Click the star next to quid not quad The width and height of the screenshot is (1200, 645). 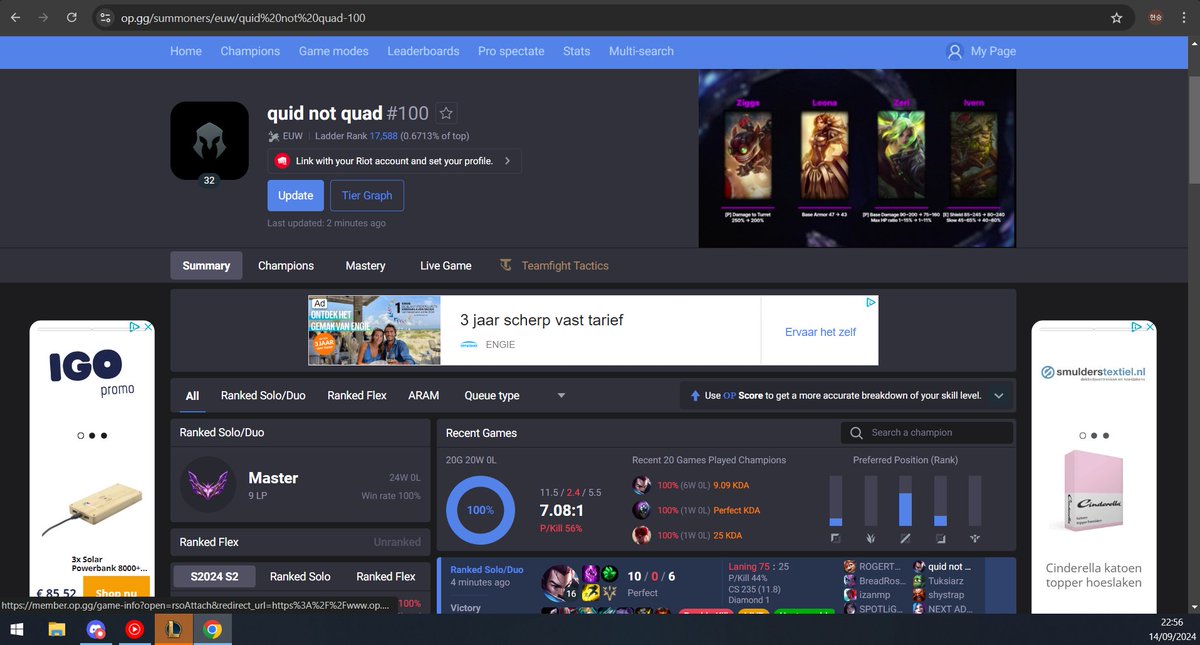coord(446,113)
